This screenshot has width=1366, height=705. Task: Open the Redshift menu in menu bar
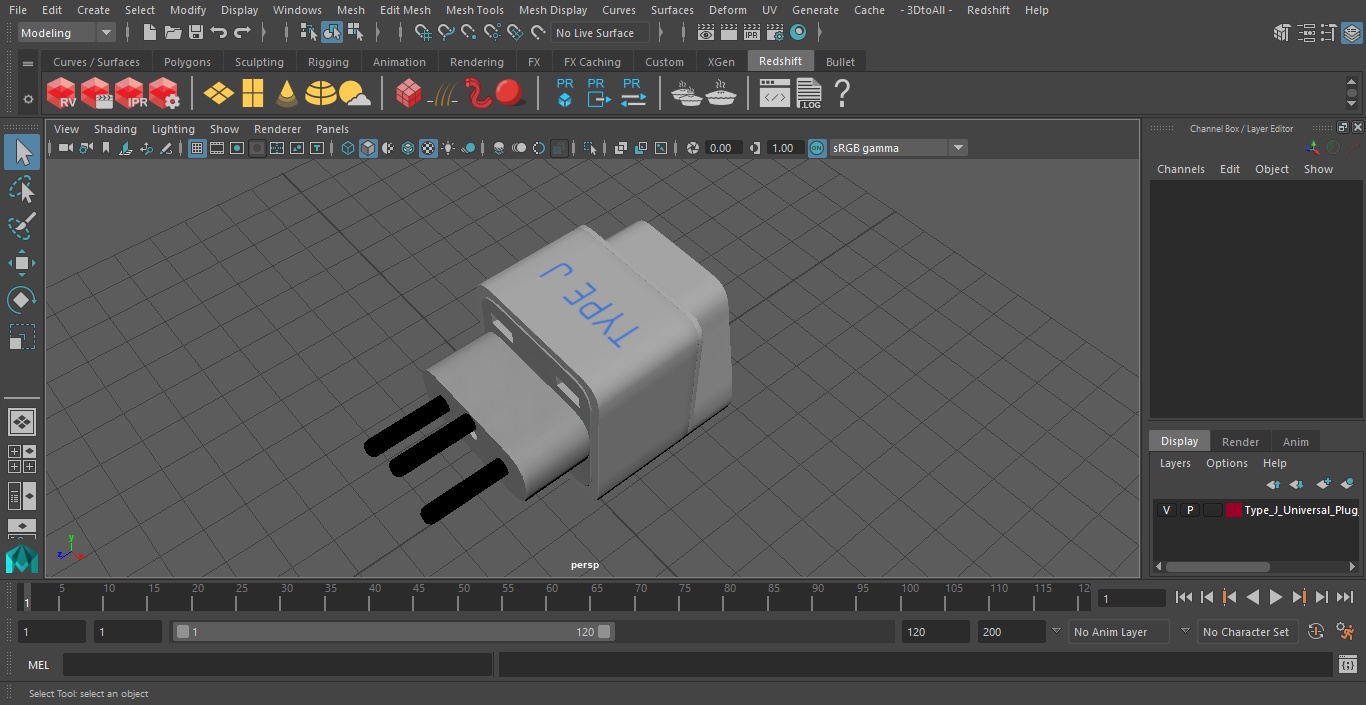(988, 10)
